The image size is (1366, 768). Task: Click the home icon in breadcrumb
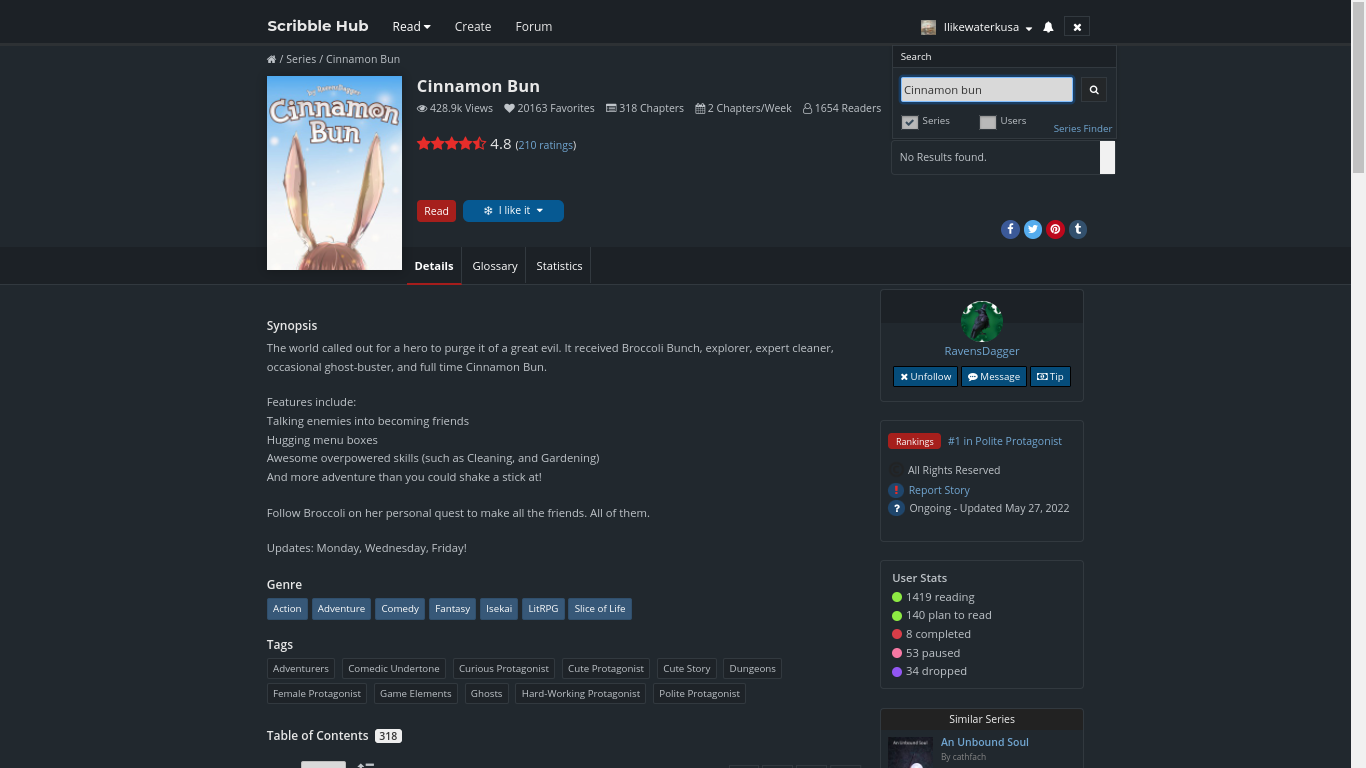coord(271,59)
